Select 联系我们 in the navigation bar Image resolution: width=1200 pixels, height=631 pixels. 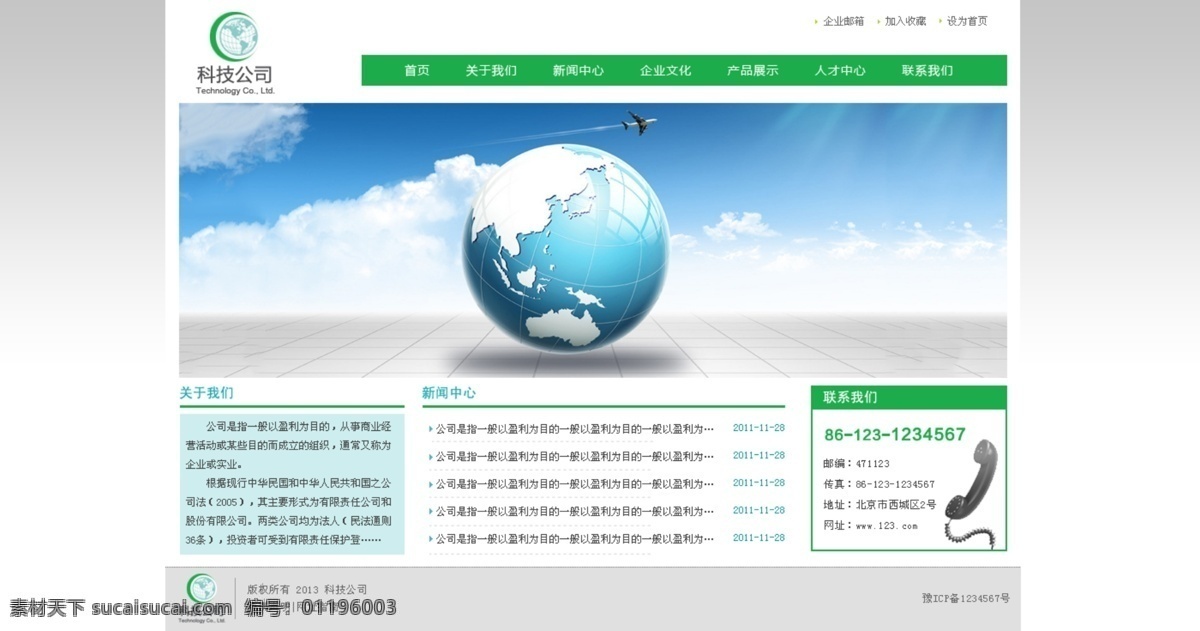(927, 71)
